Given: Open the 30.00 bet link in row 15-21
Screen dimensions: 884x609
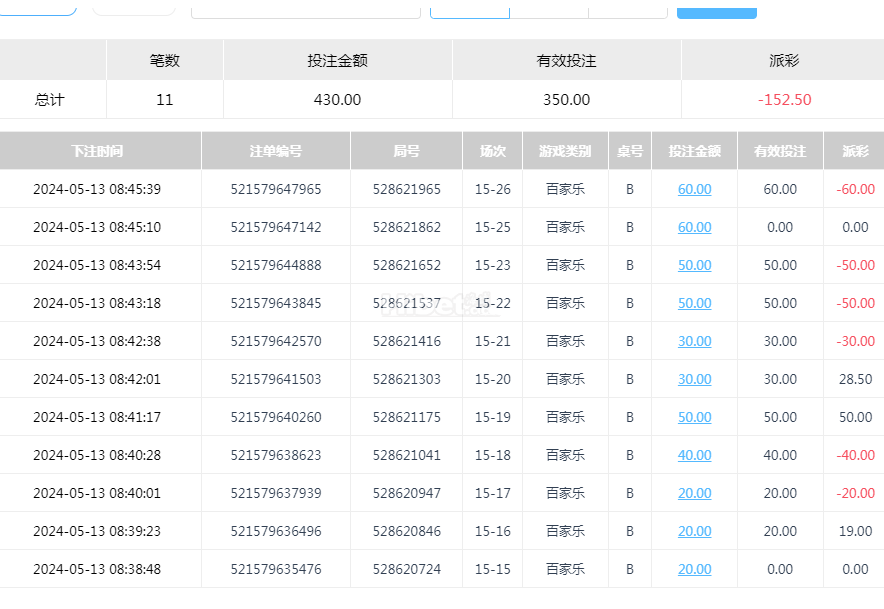Looking at the screenshot, I should pyautogui.click(x=695, y=341).
